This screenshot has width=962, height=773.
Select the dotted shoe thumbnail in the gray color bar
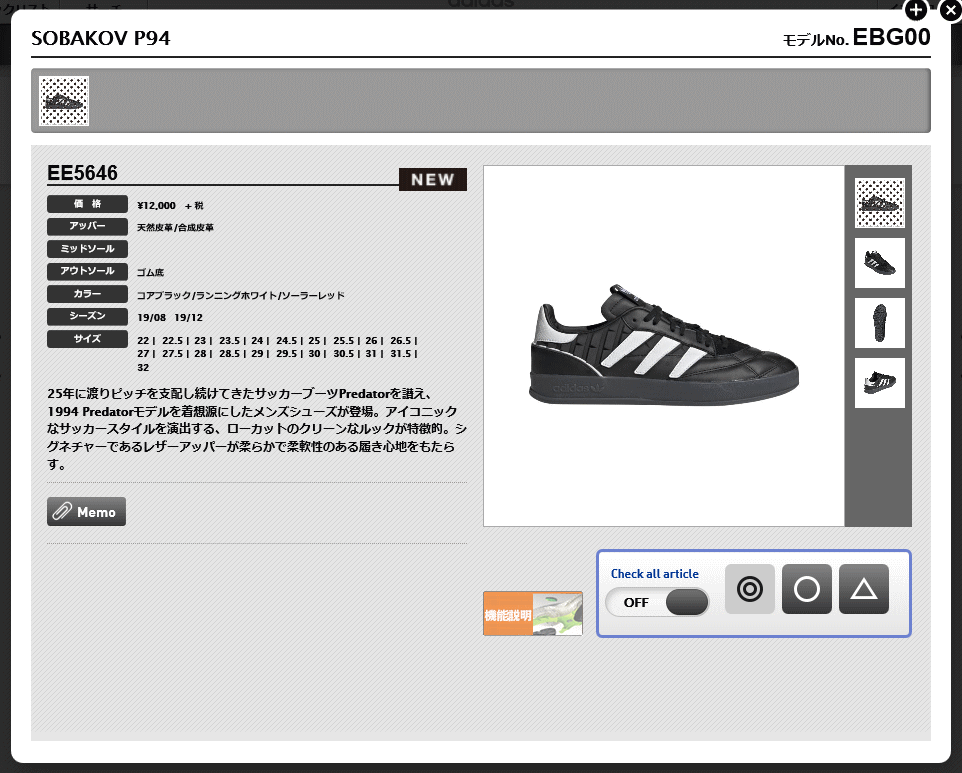coord(64,101)
